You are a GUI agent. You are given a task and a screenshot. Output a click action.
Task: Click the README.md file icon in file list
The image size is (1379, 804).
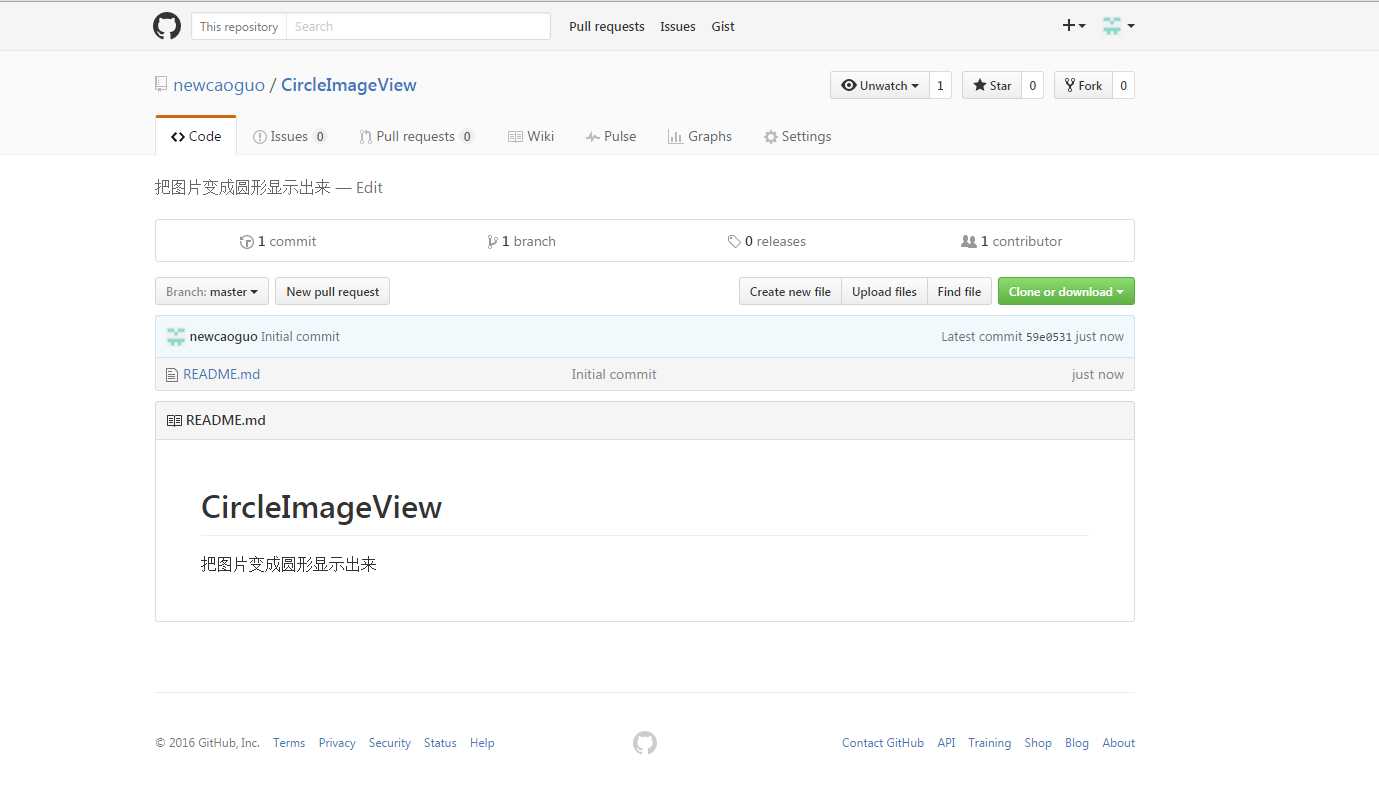pos(172,375)
